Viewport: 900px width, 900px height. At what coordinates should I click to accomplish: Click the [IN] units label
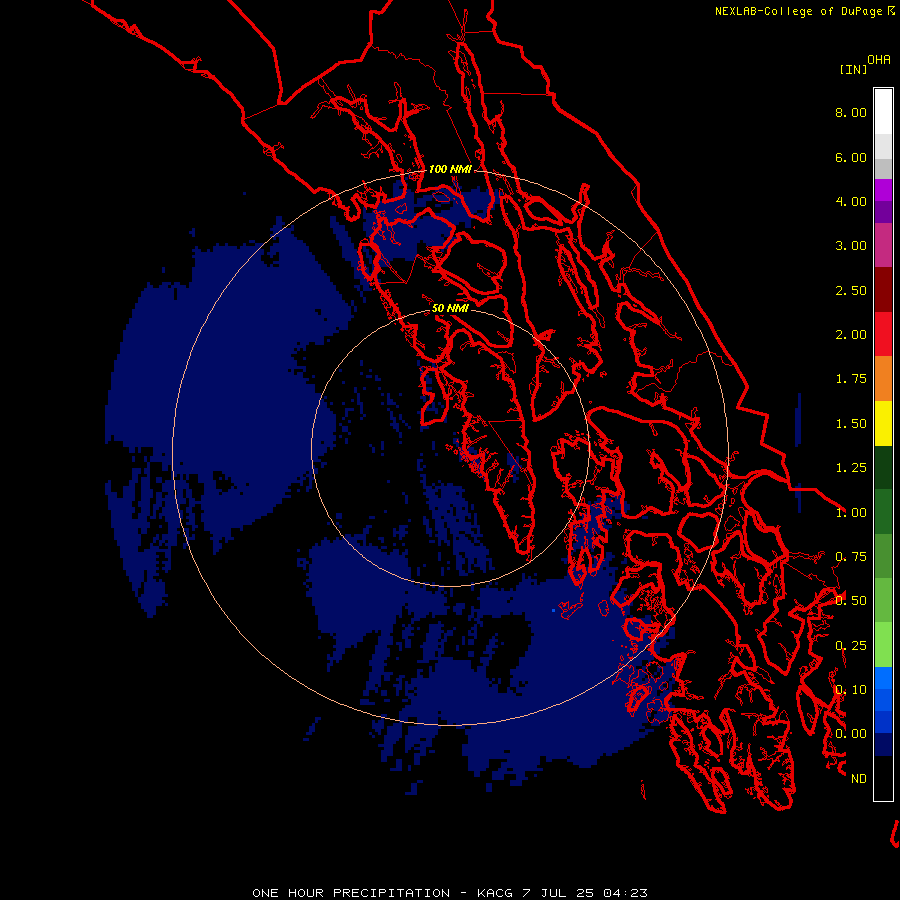[853, 69]
